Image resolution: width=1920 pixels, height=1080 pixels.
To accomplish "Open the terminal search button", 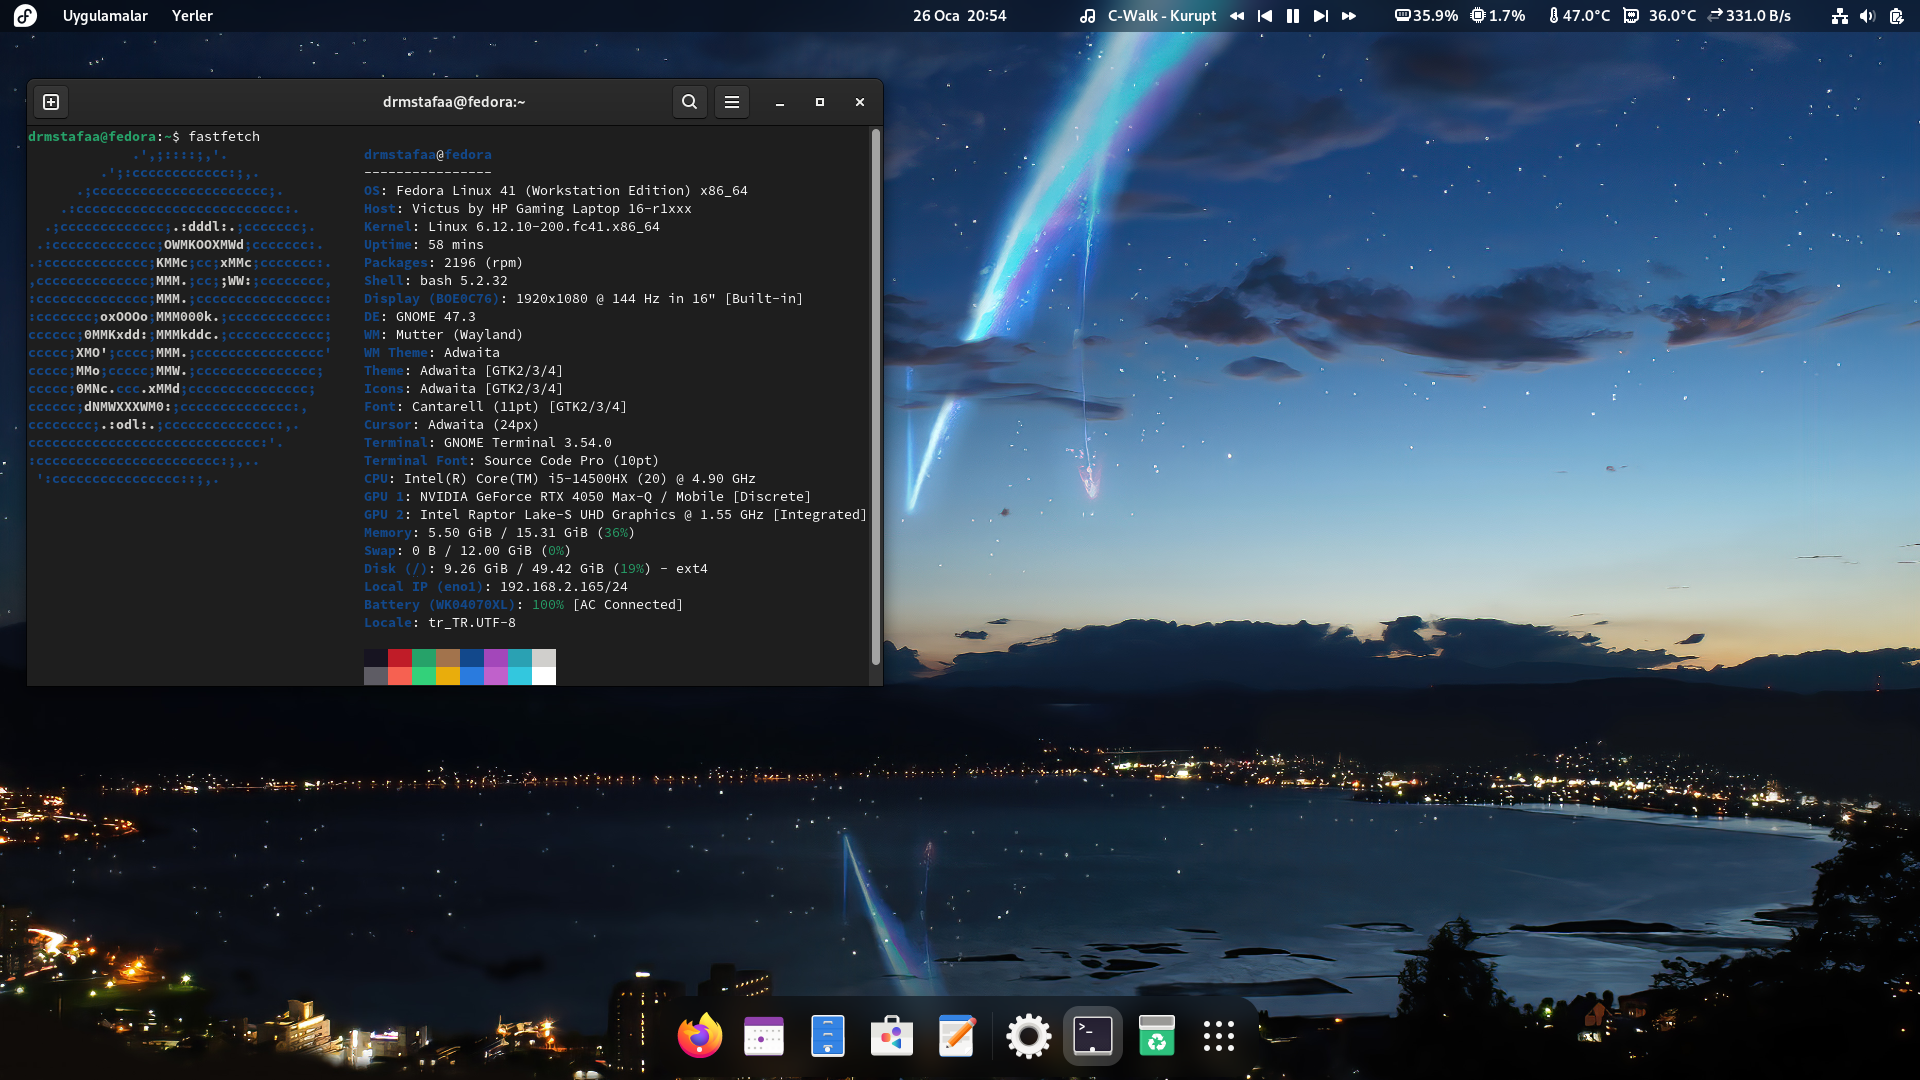I will point(689,102).
